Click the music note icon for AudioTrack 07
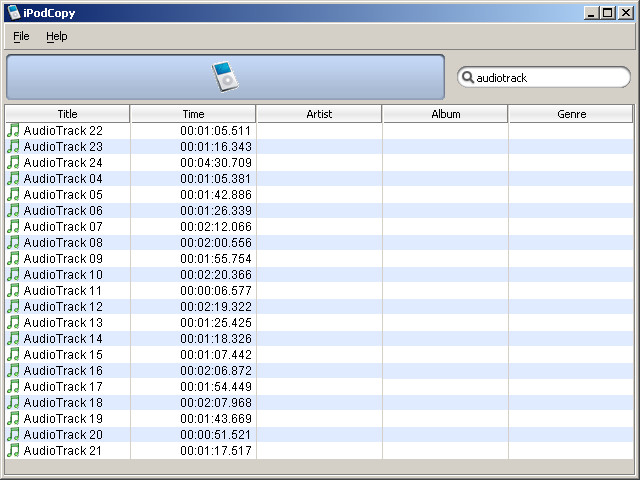 [13, 227]
